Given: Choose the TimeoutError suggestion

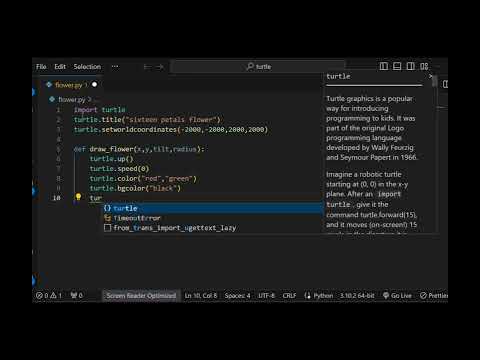Looking at the screenshot, I should point(213,218).
